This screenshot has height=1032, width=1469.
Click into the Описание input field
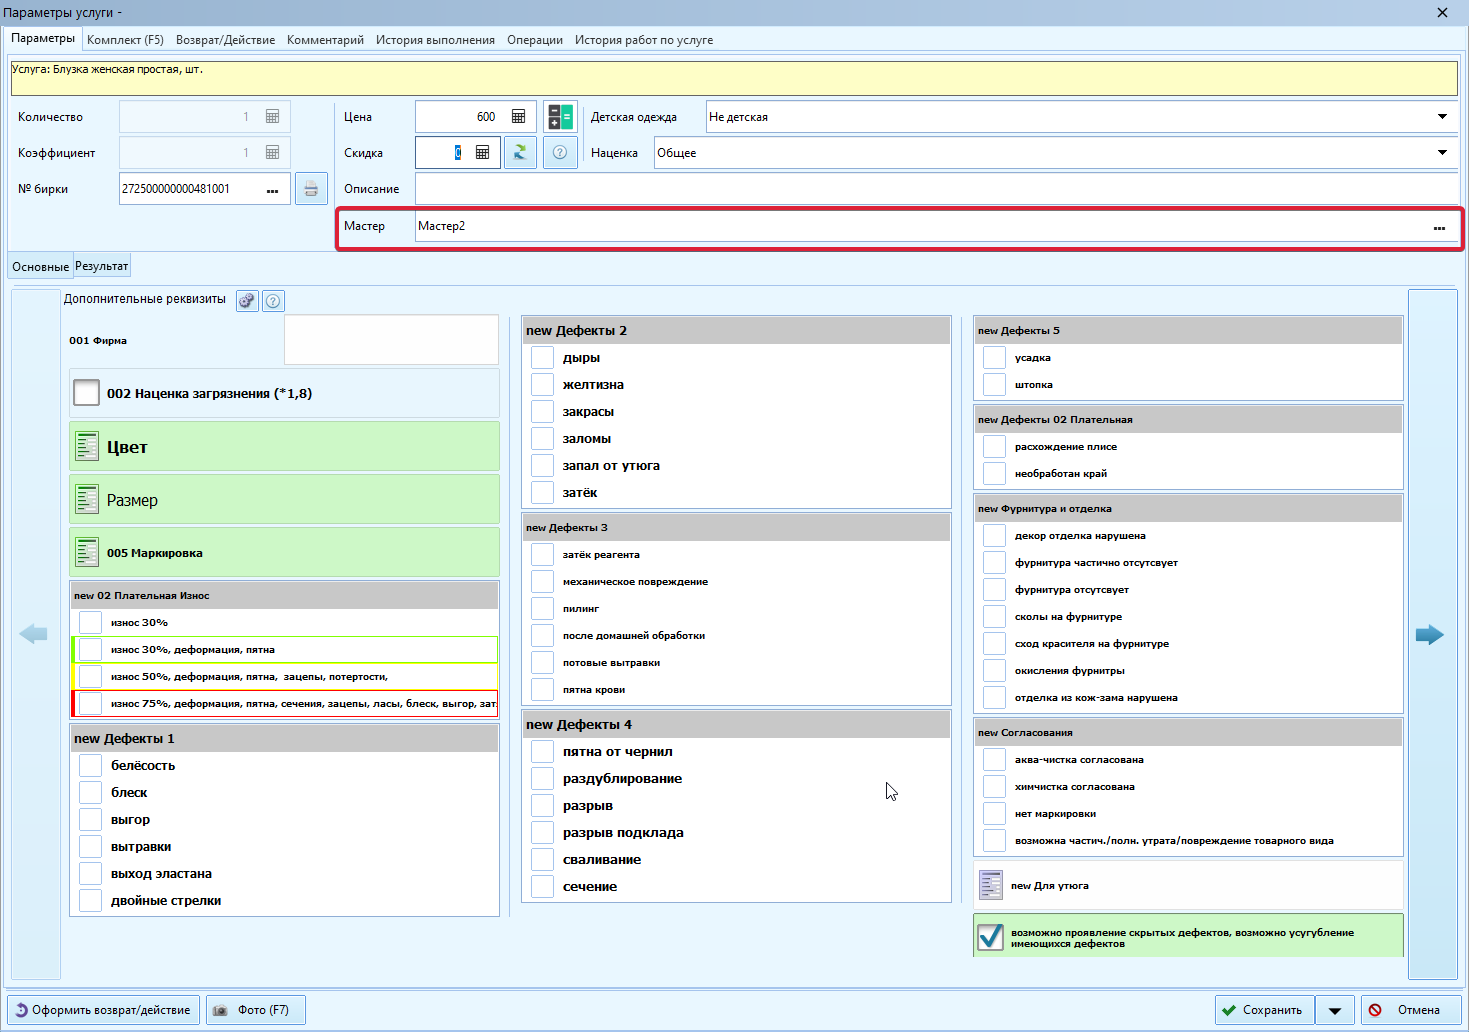tap(936, 189)
